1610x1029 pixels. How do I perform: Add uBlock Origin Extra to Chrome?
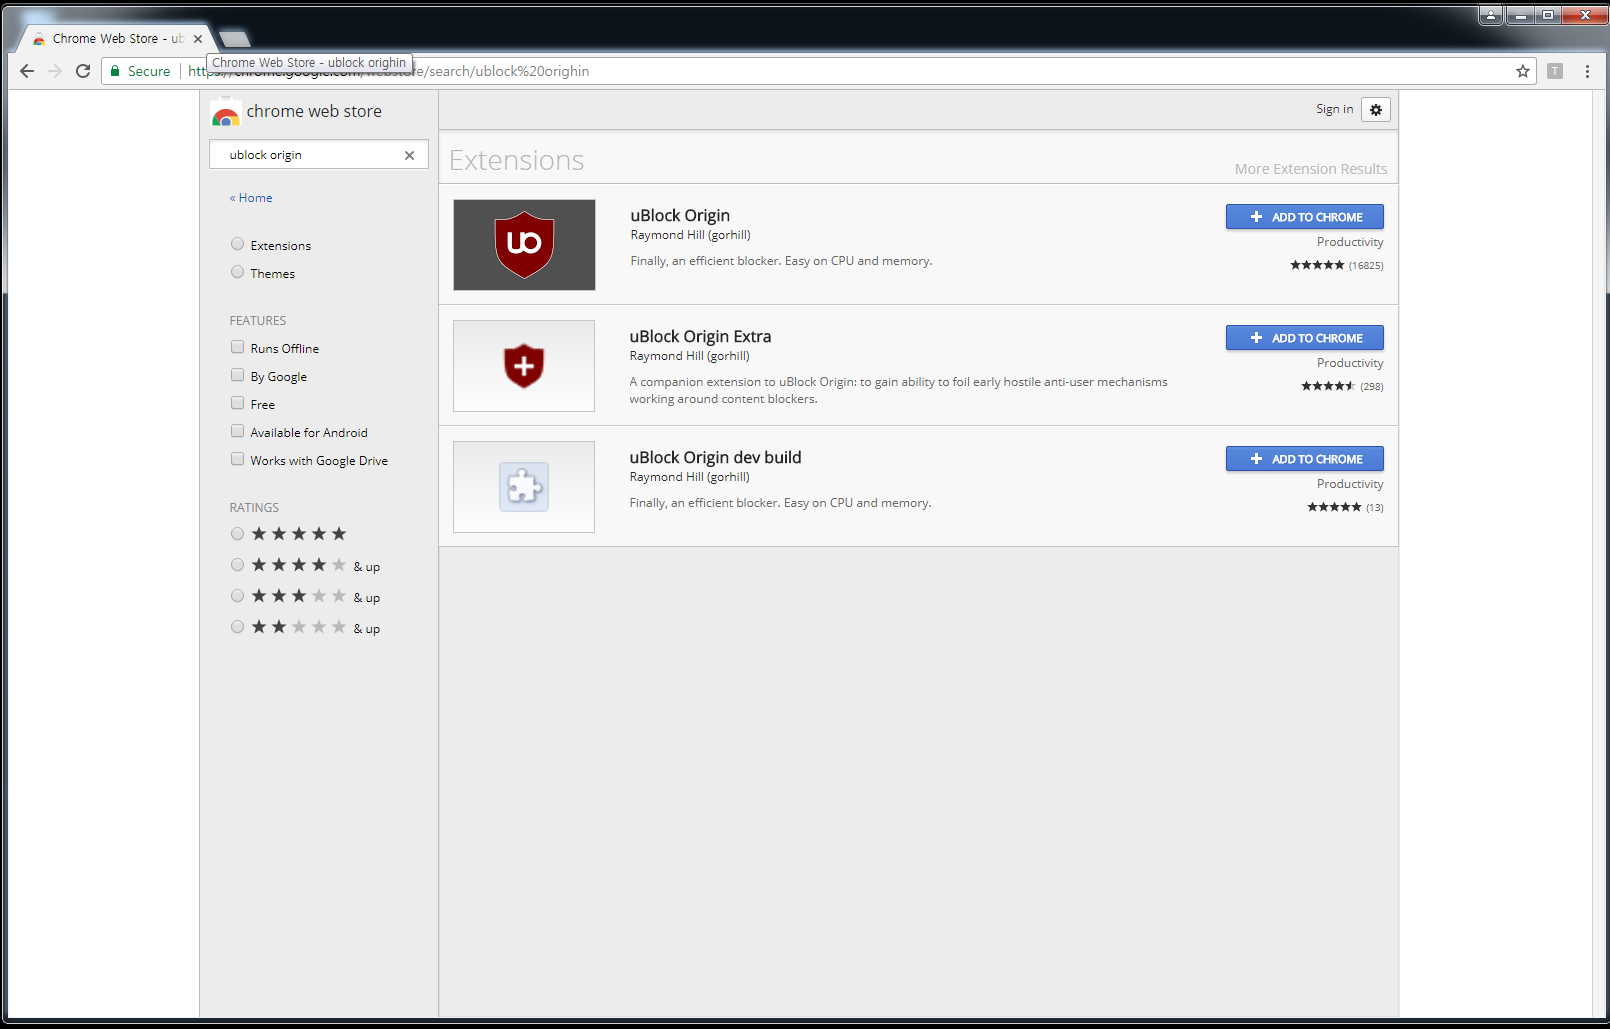pos(1305,338)
